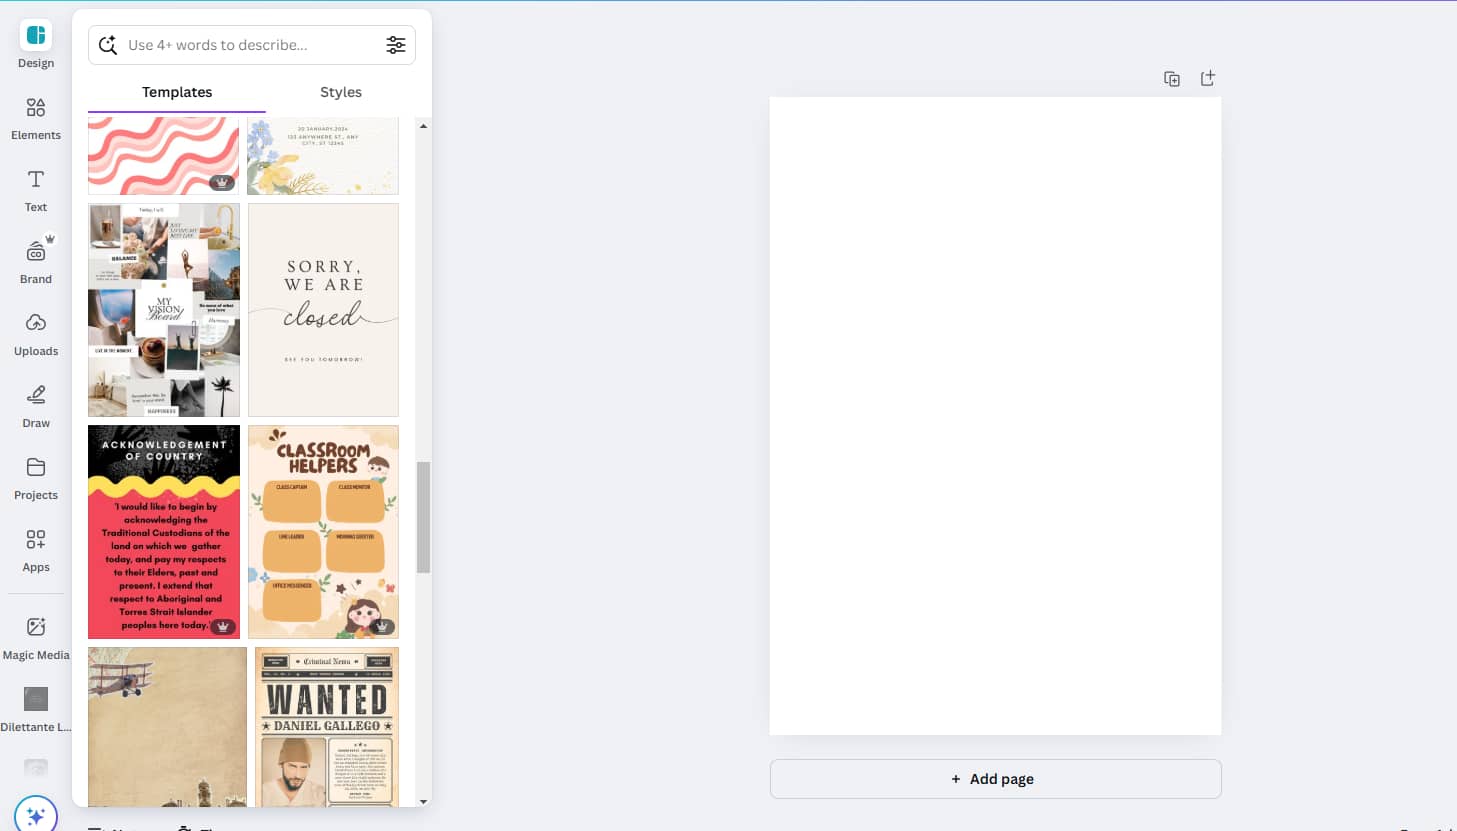Open the Brand panel
Screen dimensions: 1457x831
(36, 262)
